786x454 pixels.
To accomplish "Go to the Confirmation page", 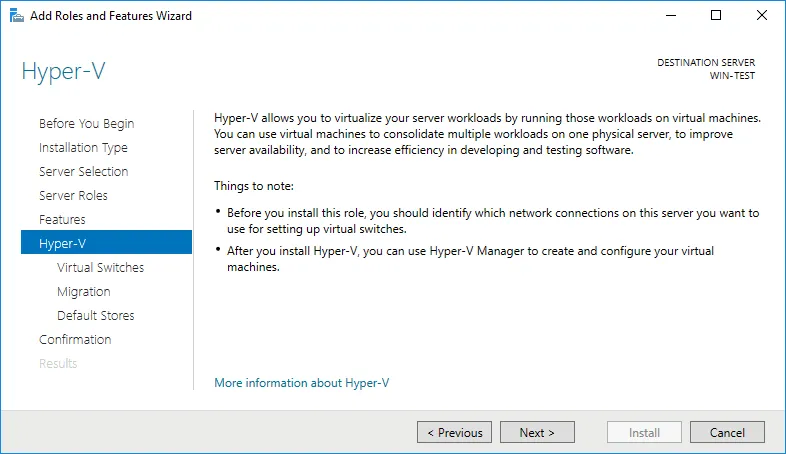I will click(x=75, y=340).
